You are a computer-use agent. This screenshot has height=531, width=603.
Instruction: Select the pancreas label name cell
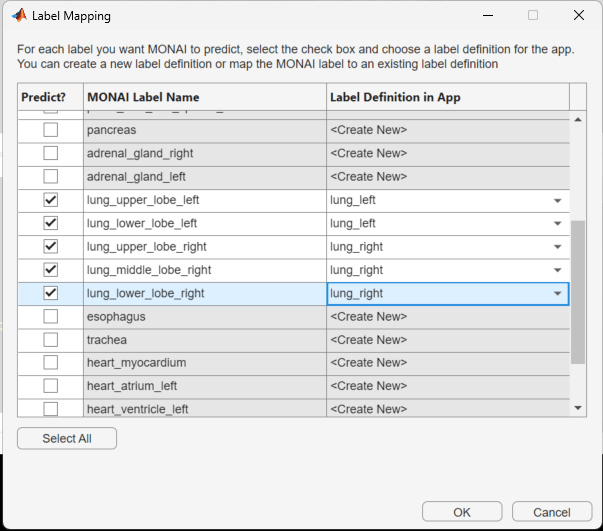(x=205, y=130)
